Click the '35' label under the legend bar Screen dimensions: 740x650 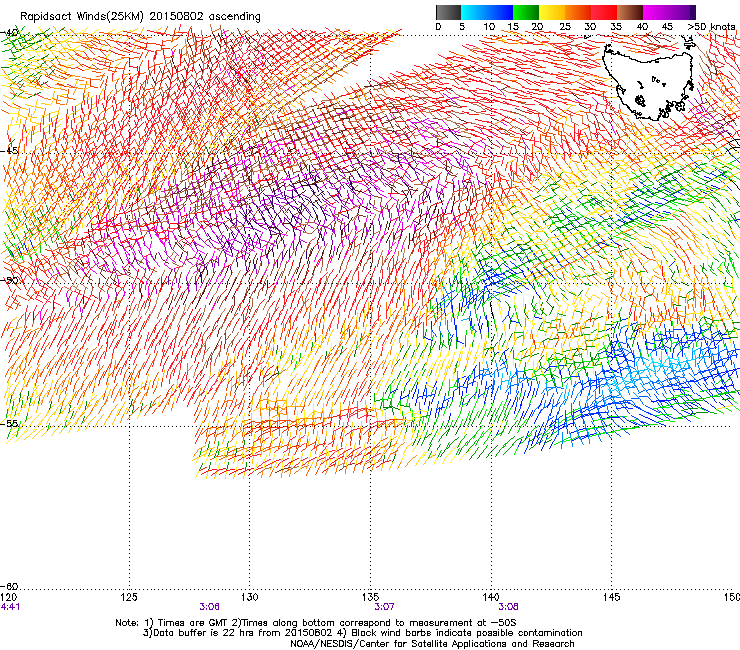pos(616,26)
